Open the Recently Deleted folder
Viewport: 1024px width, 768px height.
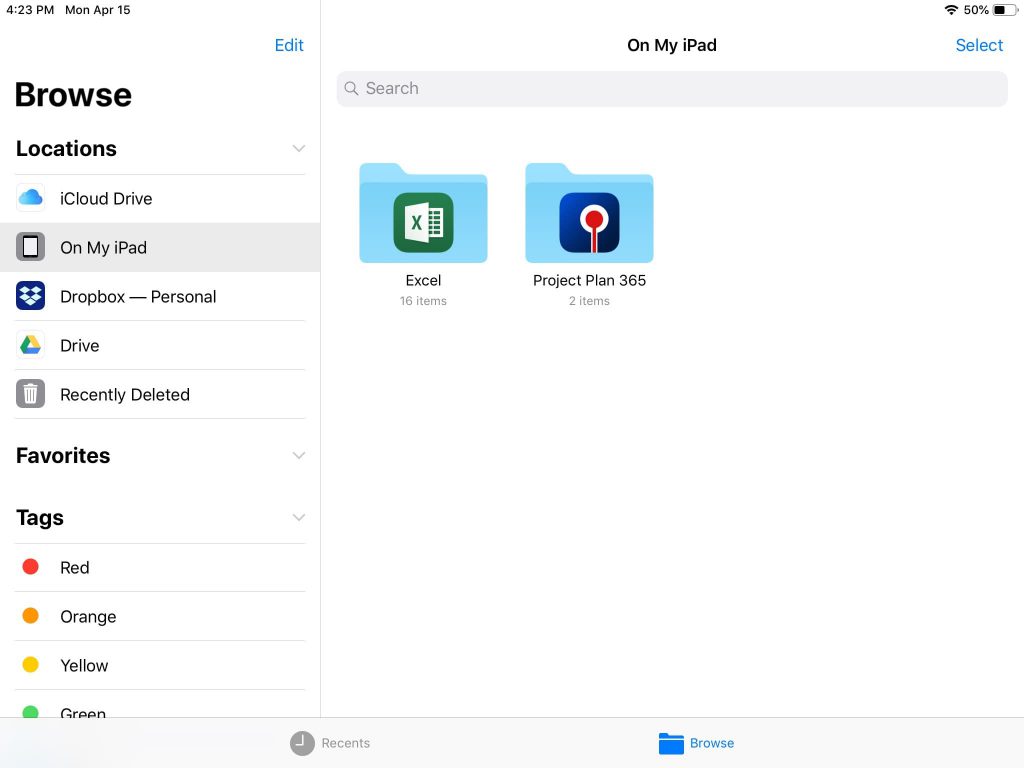click(124, 394)
